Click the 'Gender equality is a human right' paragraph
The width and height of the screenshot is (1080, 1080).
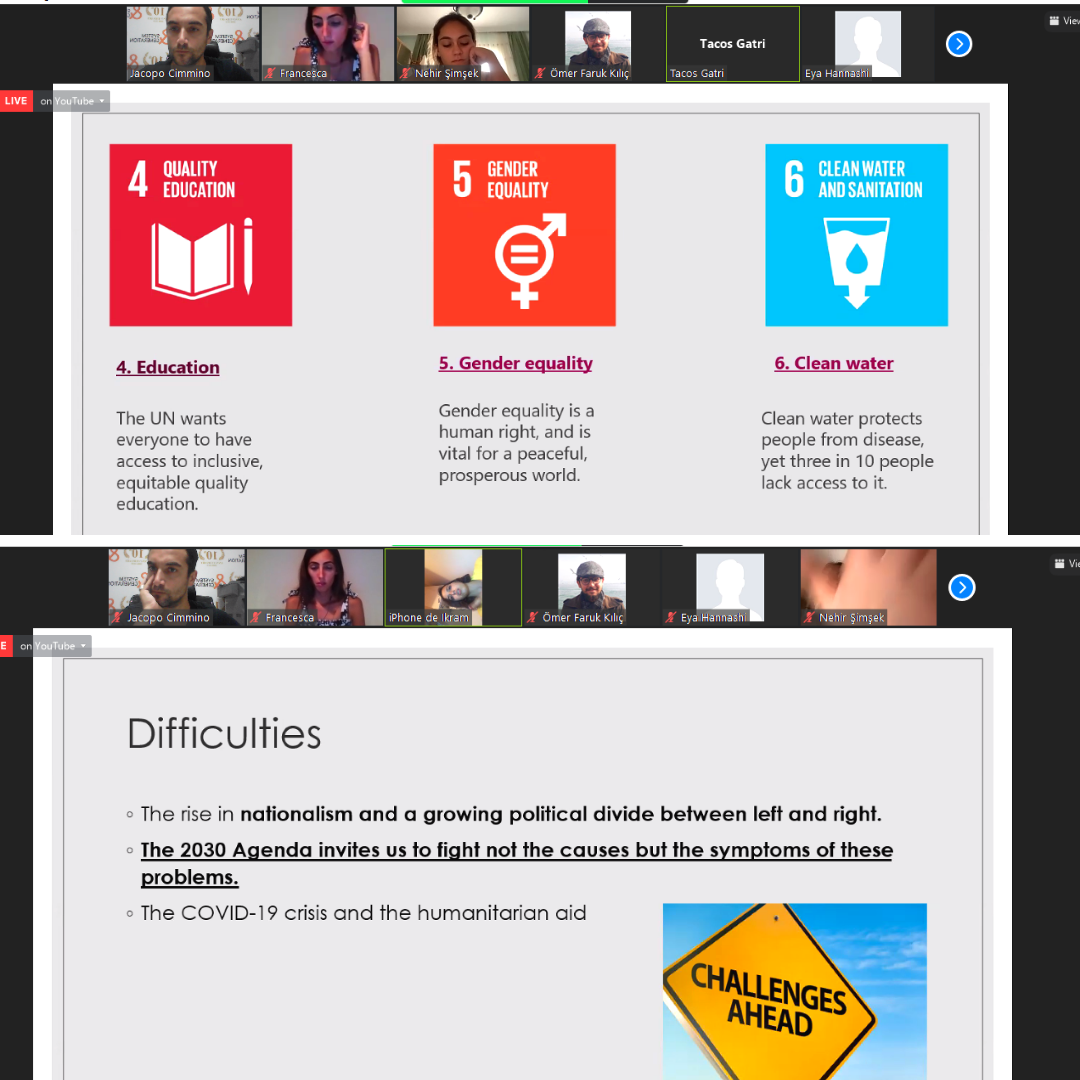pos(517,443)
